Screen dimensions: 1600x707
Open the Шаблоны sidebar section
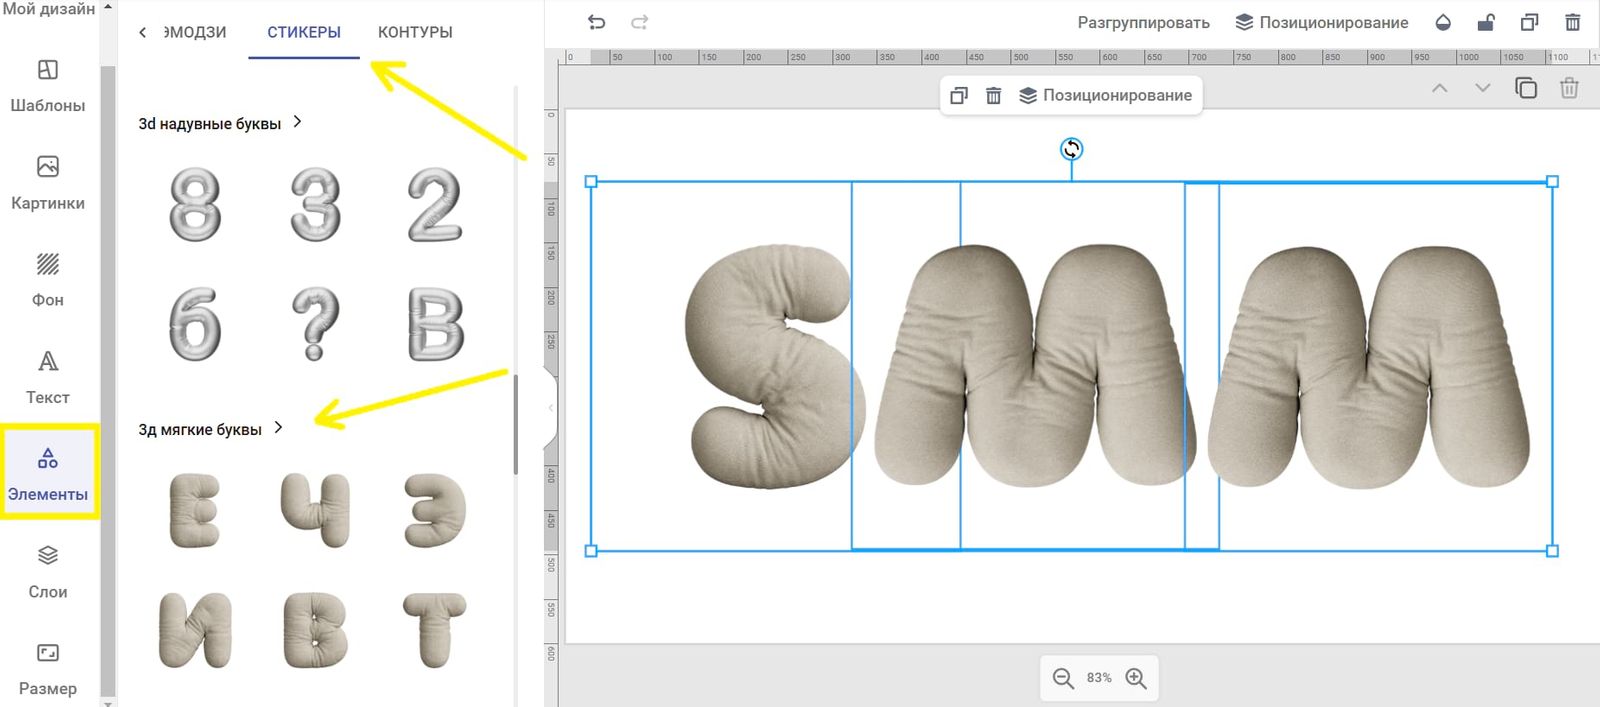(x=47, y=85)
